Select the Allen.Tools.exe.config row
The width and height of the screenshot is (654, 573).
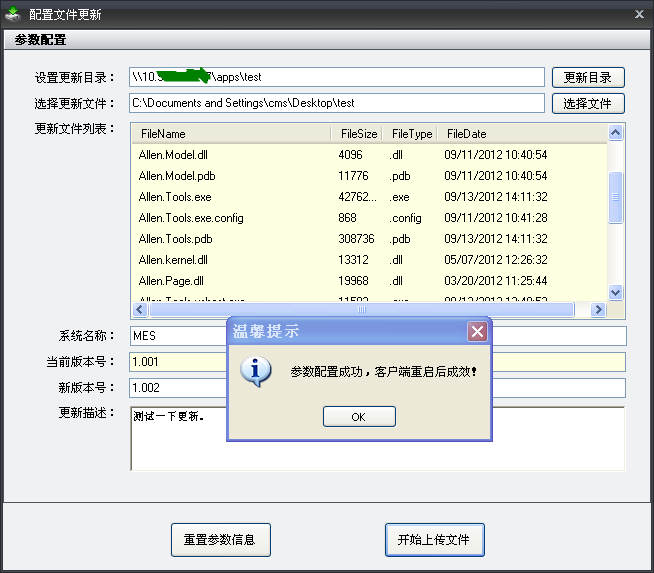370,218
